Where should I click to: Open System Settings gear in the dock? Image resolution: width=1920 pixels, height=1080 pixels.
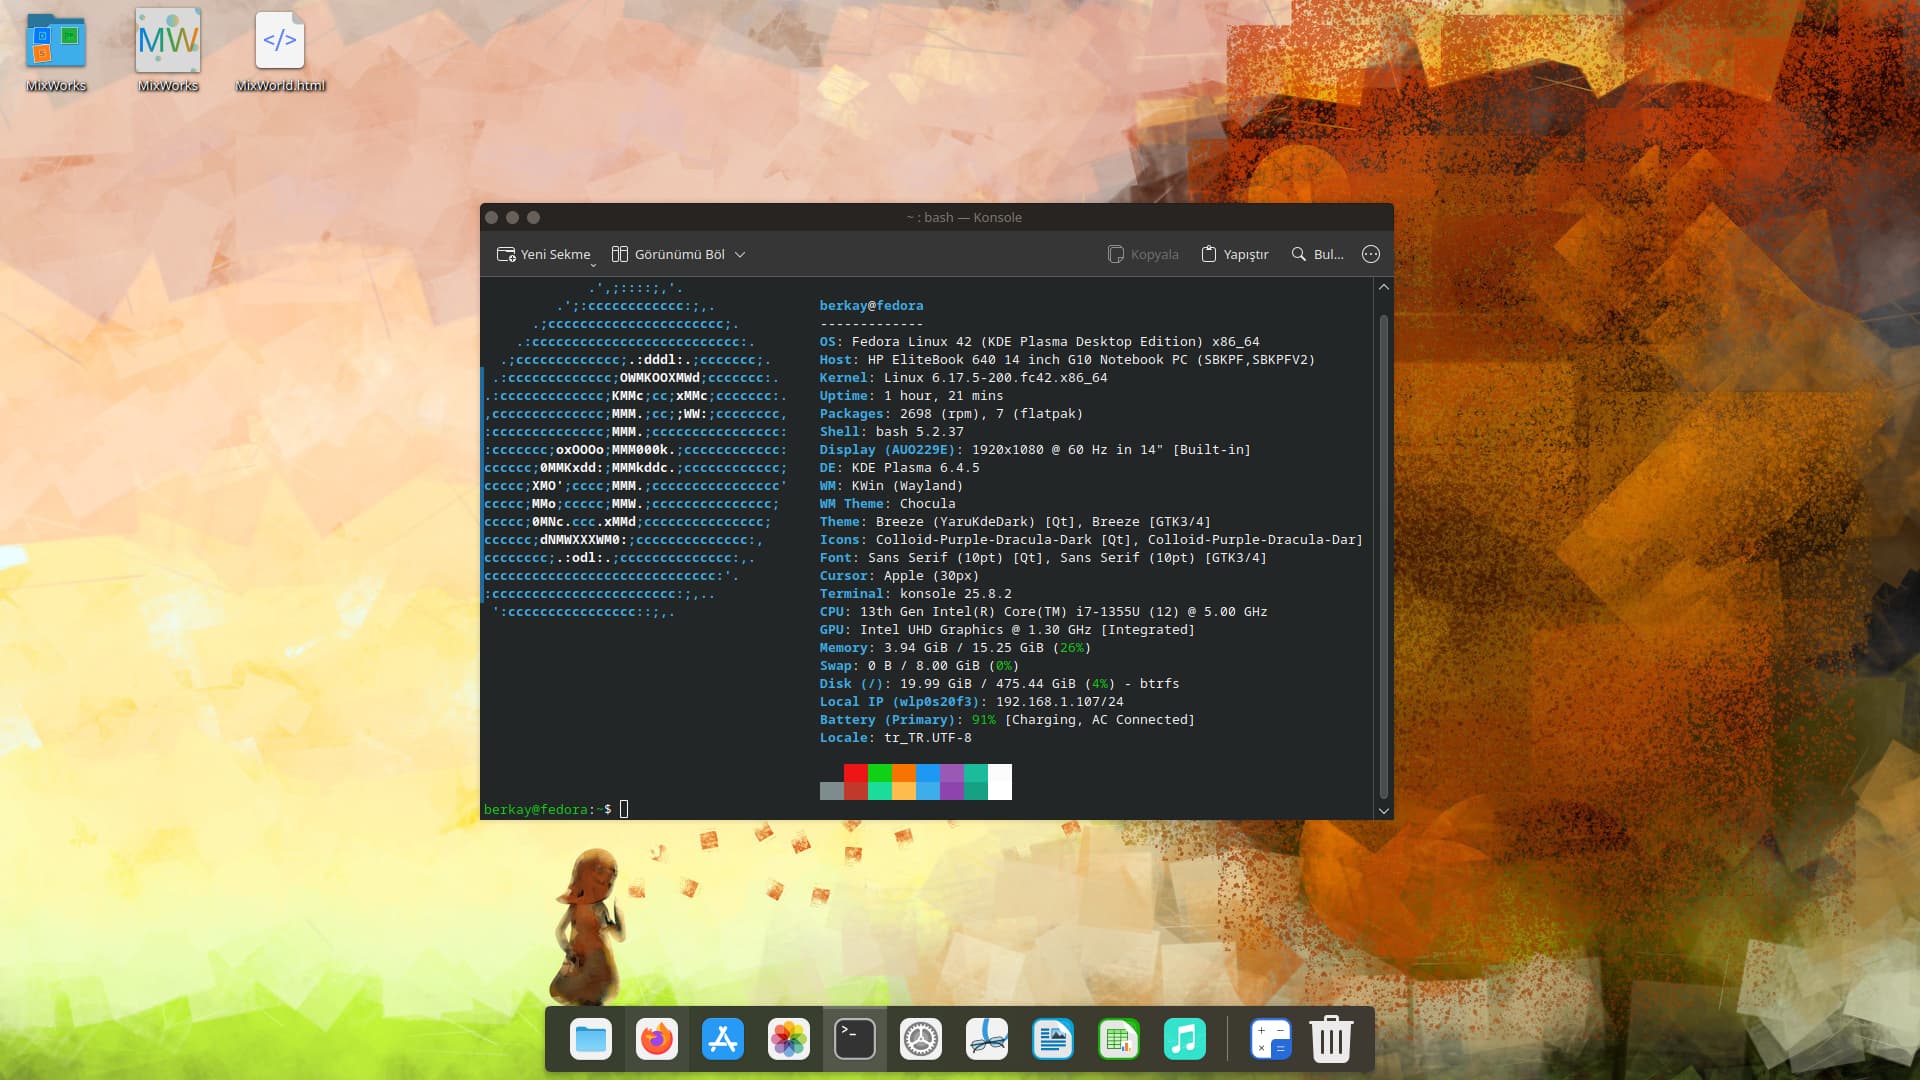[x=921, y=1039]
